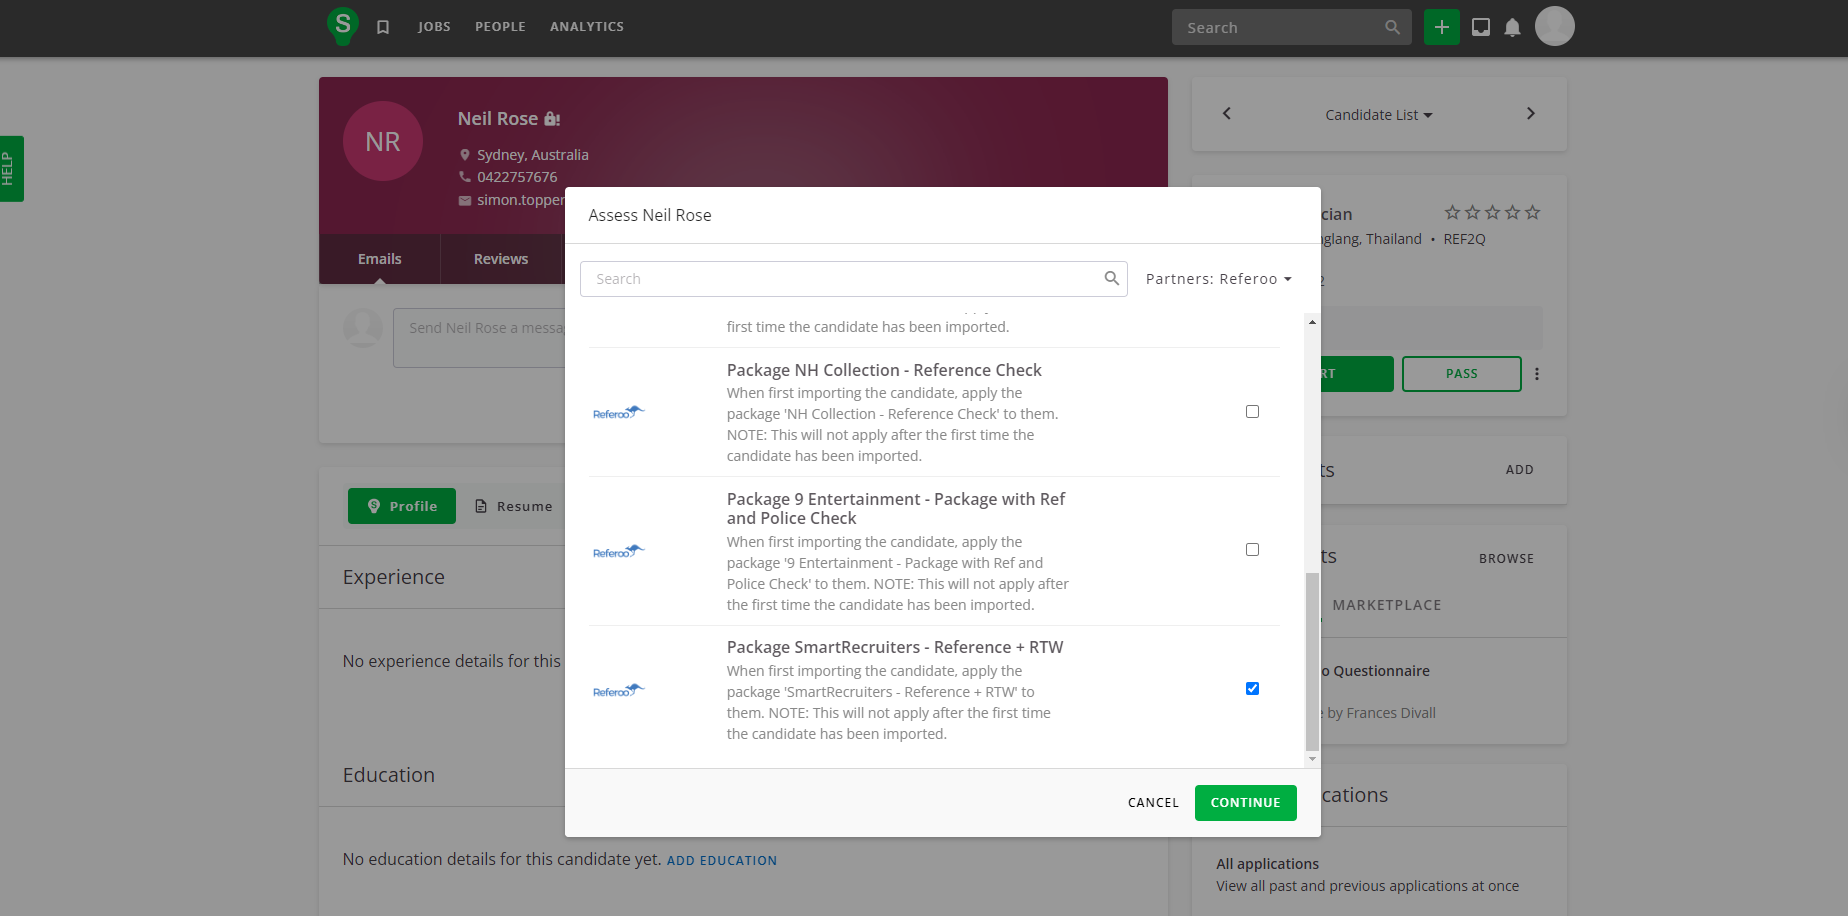
Task: Click the search magnifier in assessment dialog
Action: click(1111, 278)
